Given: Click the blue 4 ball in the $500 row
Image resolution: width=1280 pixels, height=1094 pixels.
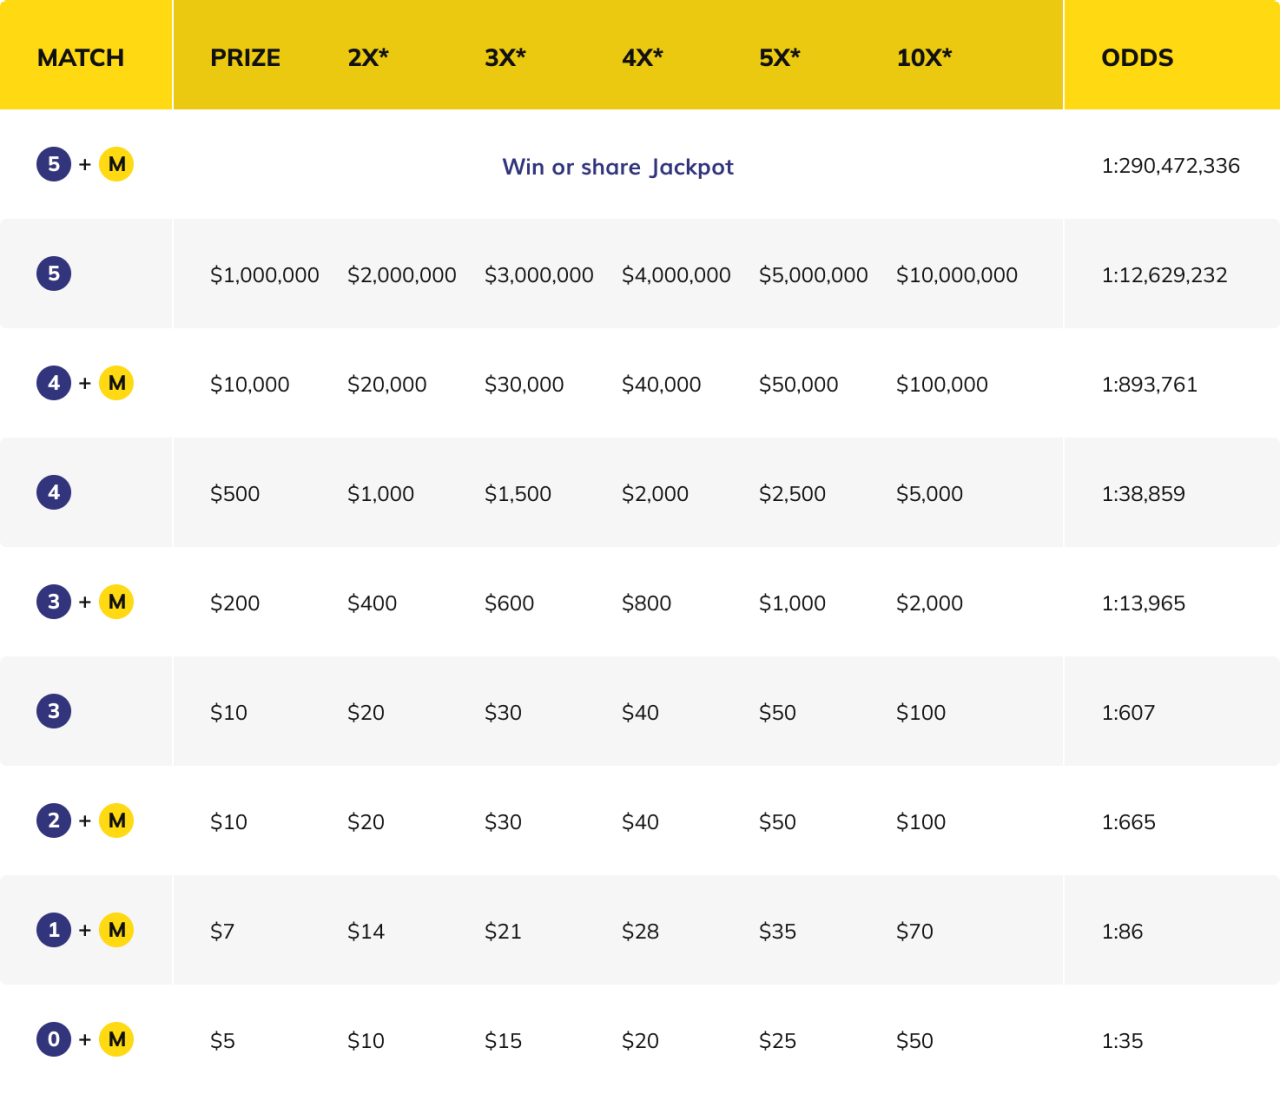Looking at the screenshot, I should (x=54, y=492).
